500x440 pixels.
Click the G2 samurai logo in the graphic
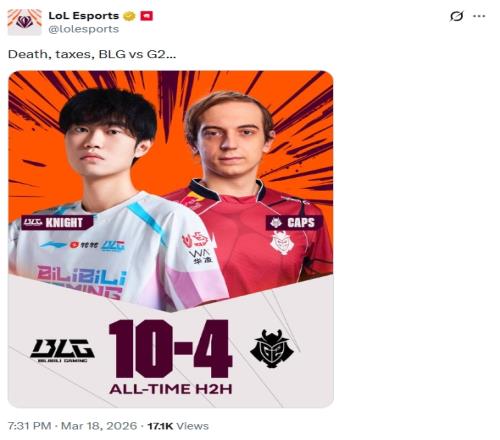point(272,348)
